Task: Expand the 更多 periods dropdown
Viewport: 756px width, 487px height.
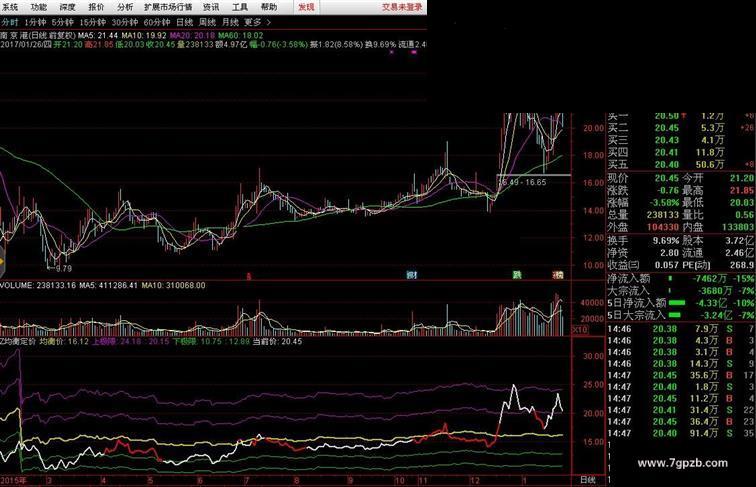Action: coord(257,22)
